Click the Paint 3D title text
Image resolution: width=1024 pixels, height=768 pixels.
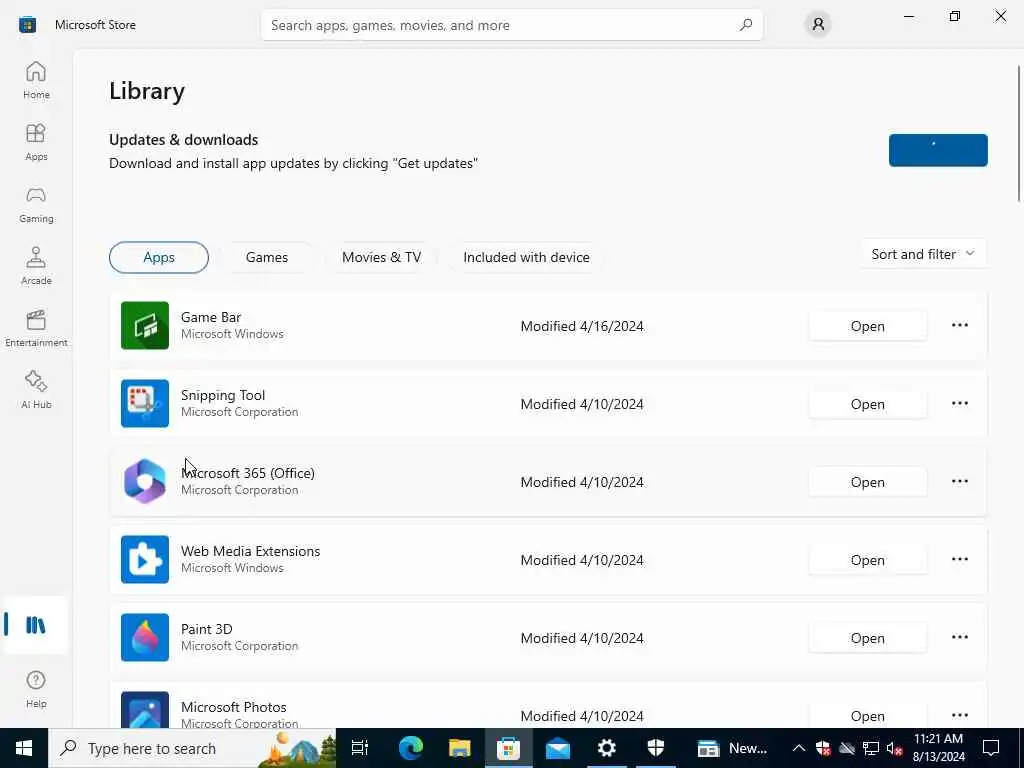(206, 629)
